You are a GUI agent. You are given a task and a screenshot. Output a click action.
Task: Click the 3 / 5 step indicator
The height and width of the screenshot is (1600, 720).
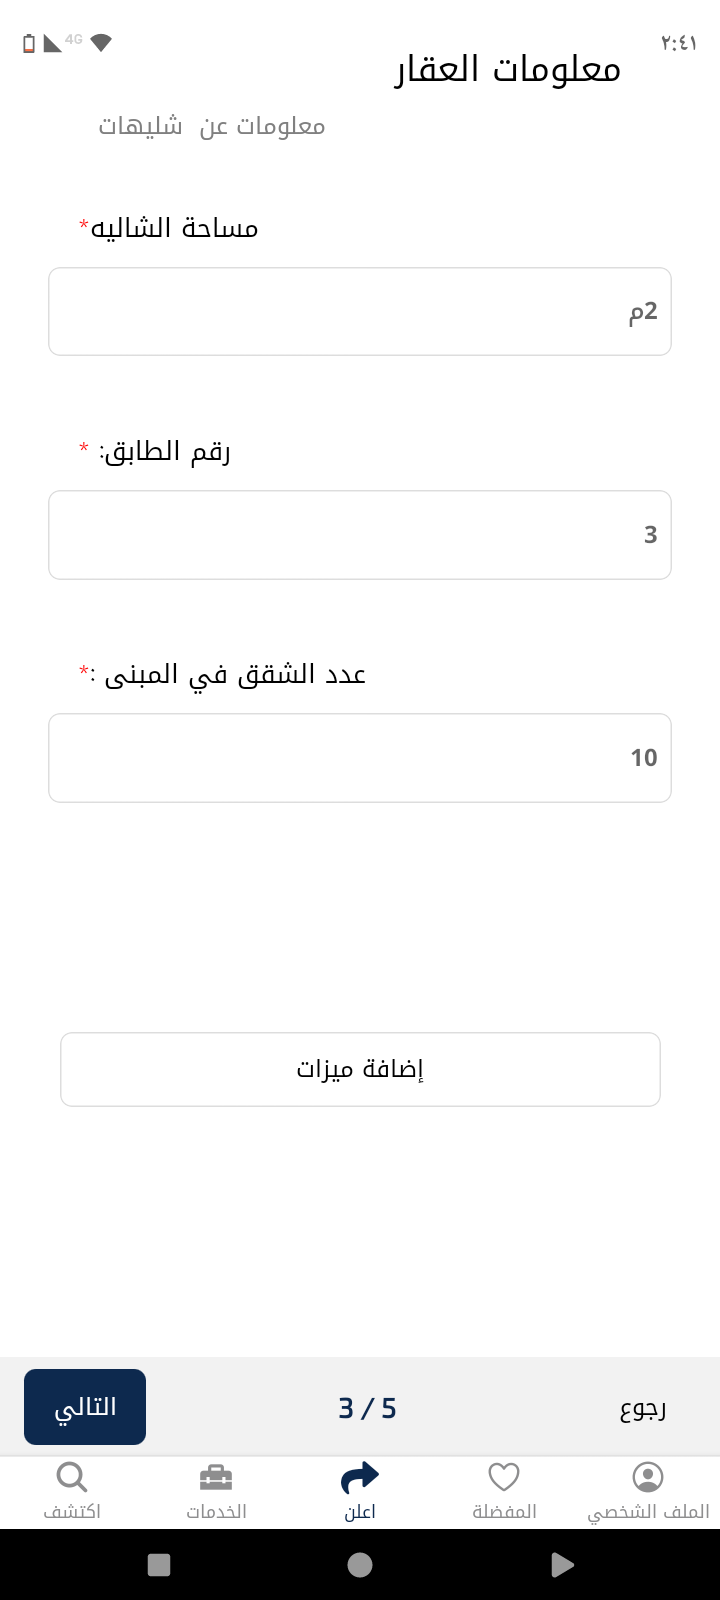tap(367, 1409)
